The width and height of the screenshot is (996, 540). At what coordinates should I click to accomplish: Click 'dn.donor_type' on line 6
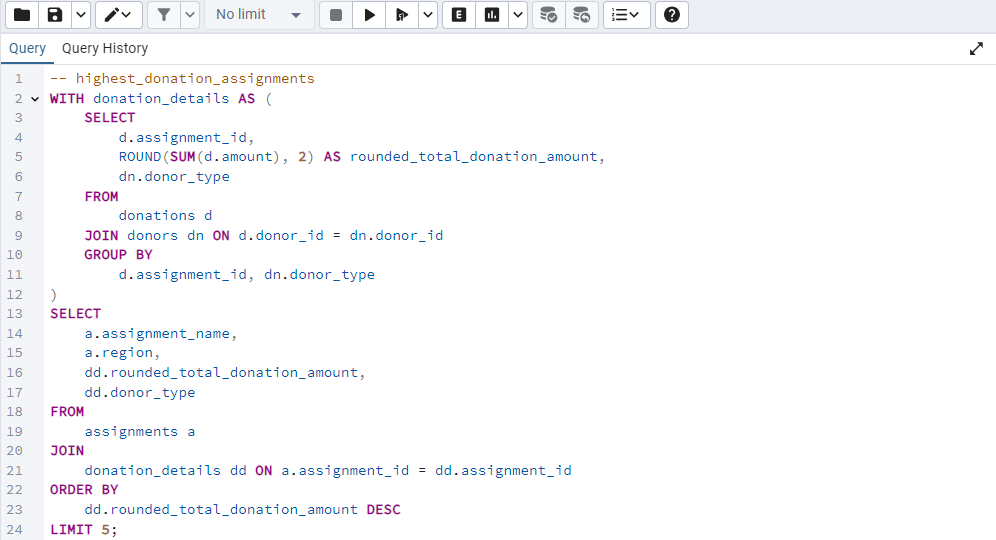point(174,177)
